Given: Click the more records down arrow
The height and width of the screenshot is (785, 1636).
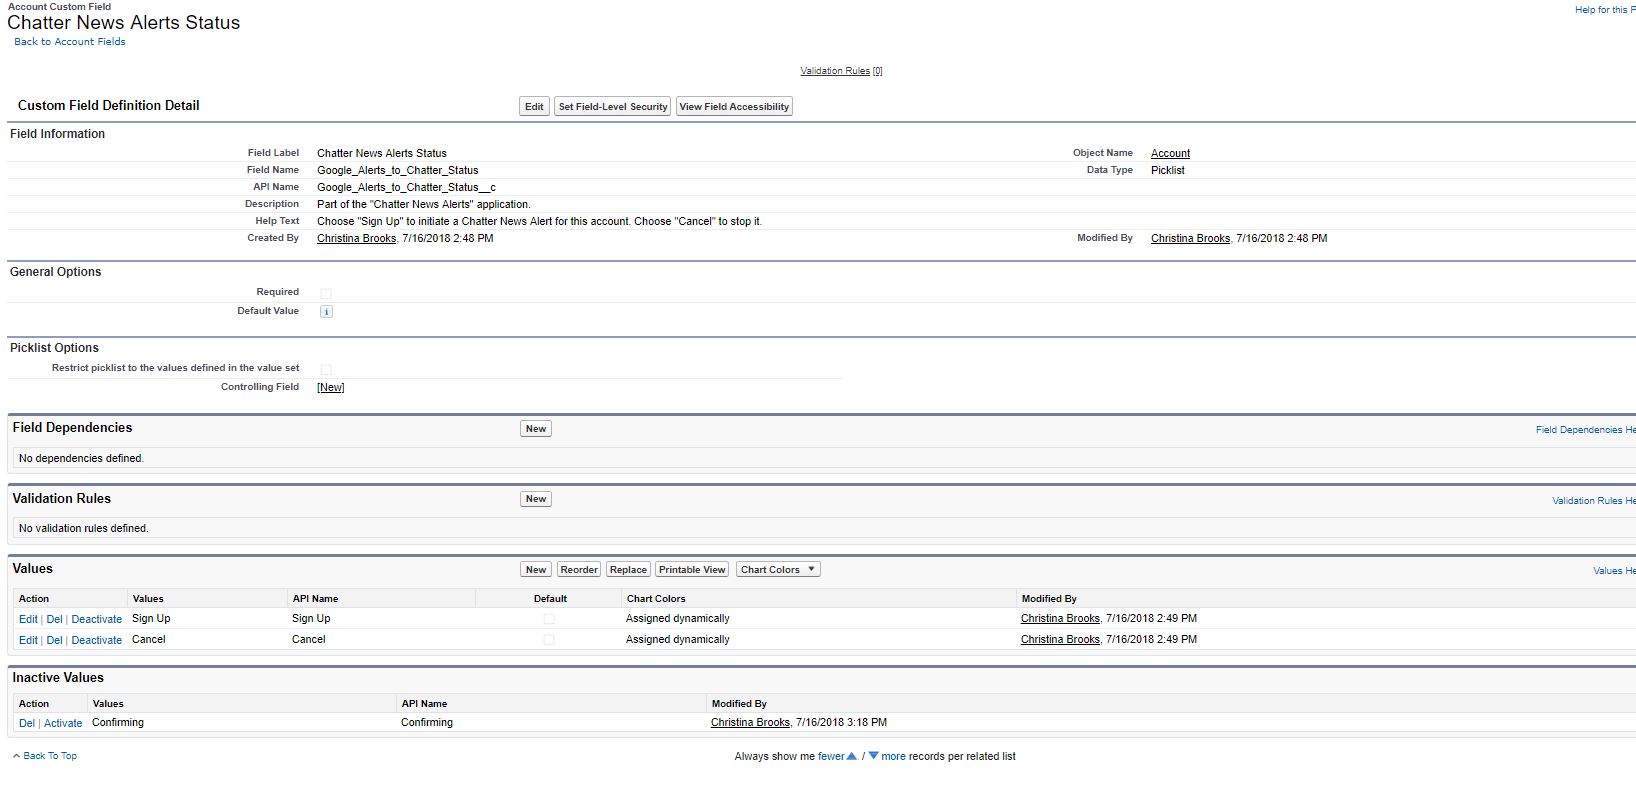Looking at the screenshot, I should [873, 756].
